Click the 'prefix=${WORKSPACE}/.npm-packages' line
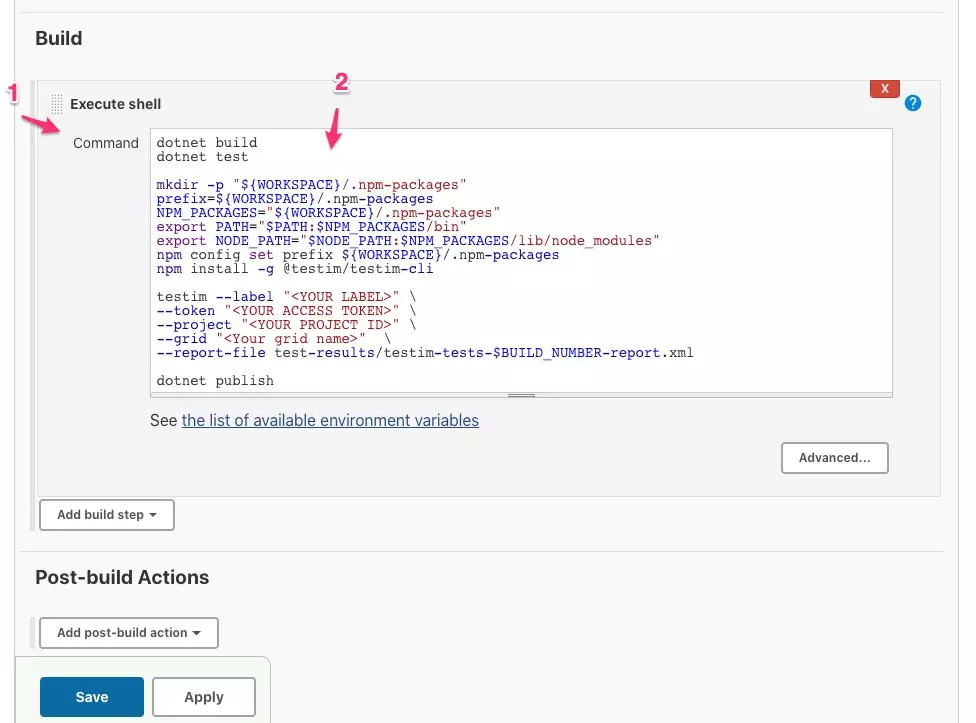 294,198
